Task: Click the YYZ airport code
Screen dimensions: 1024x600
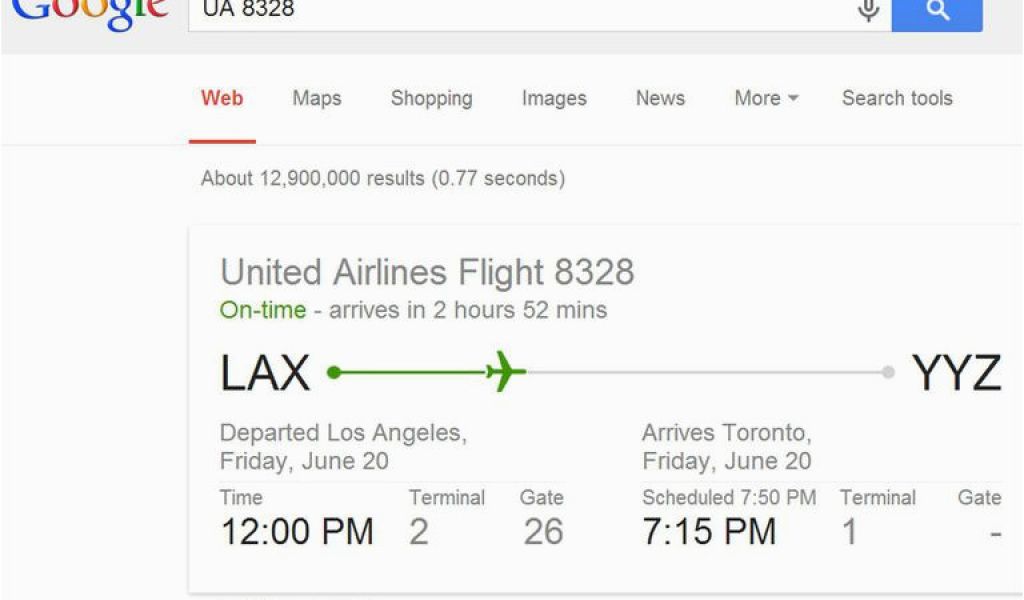Action: [x=956, y=373]
